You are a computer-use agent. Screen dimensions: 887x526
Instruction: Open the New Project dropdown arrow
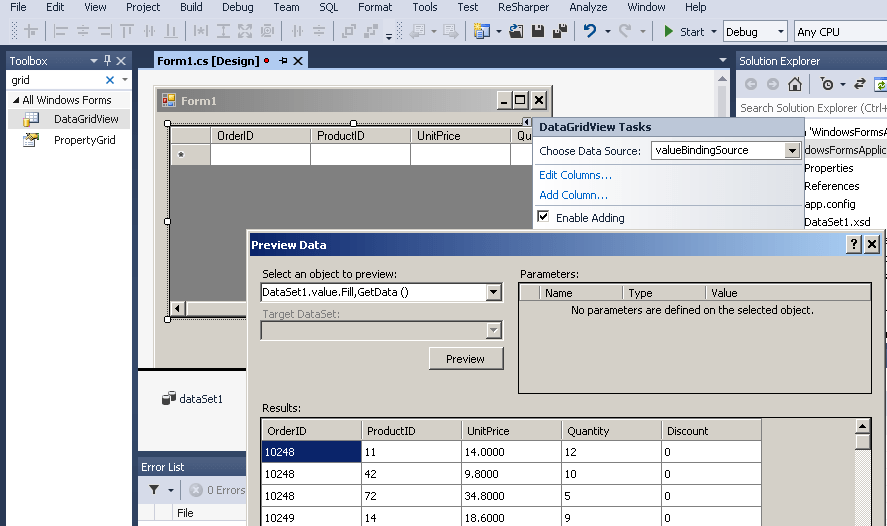tap(498, 32)
